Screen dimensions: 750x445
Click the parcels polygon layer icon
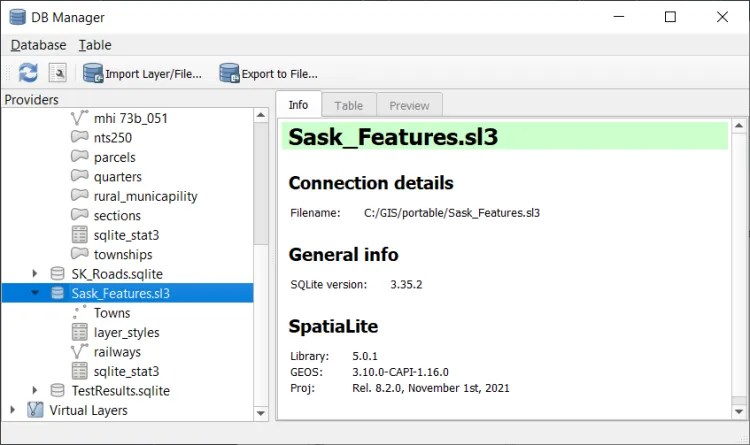coord(80,157)
